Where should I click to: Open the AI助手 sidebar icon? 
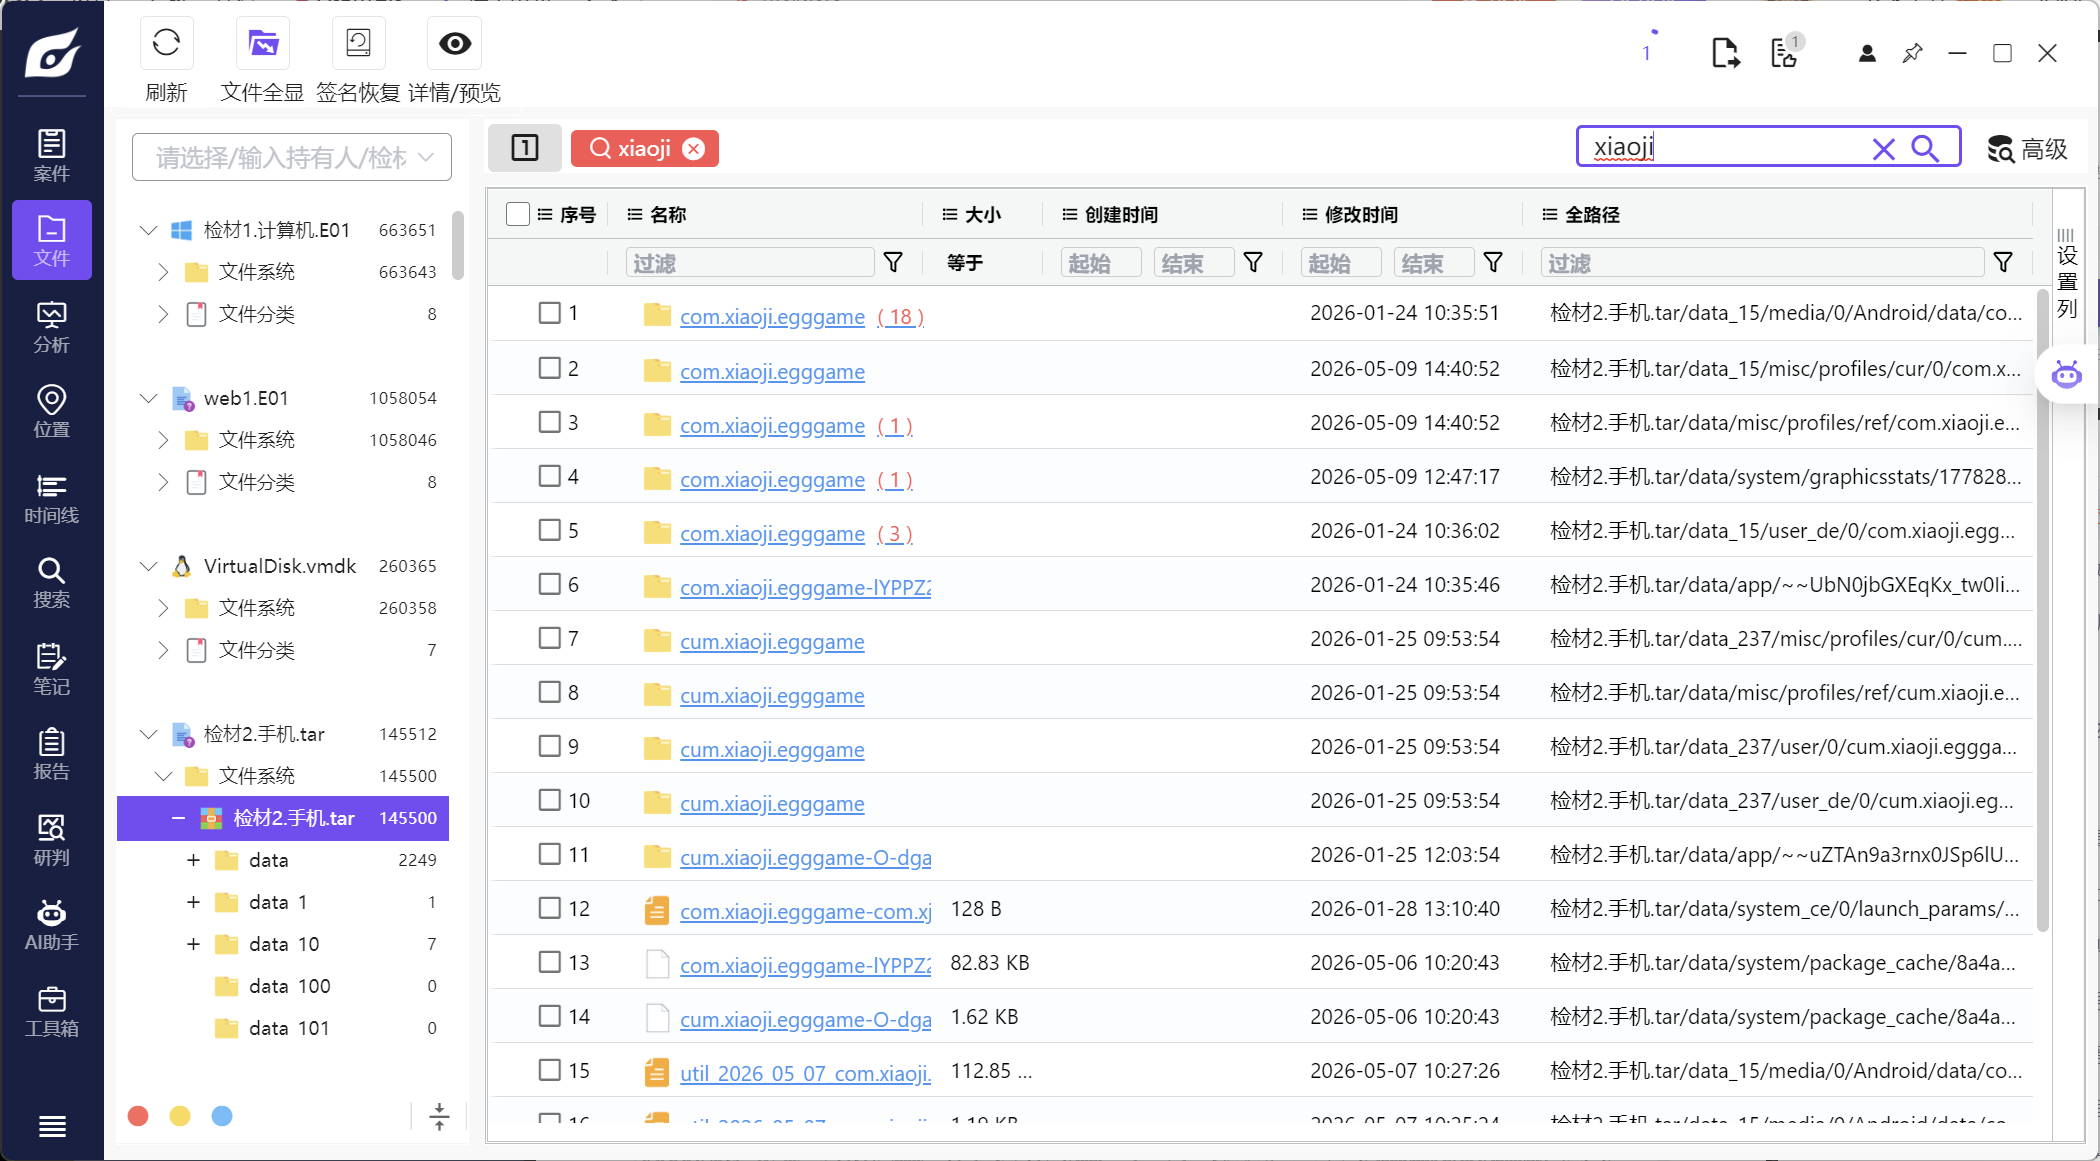click(x=52, y=925)
